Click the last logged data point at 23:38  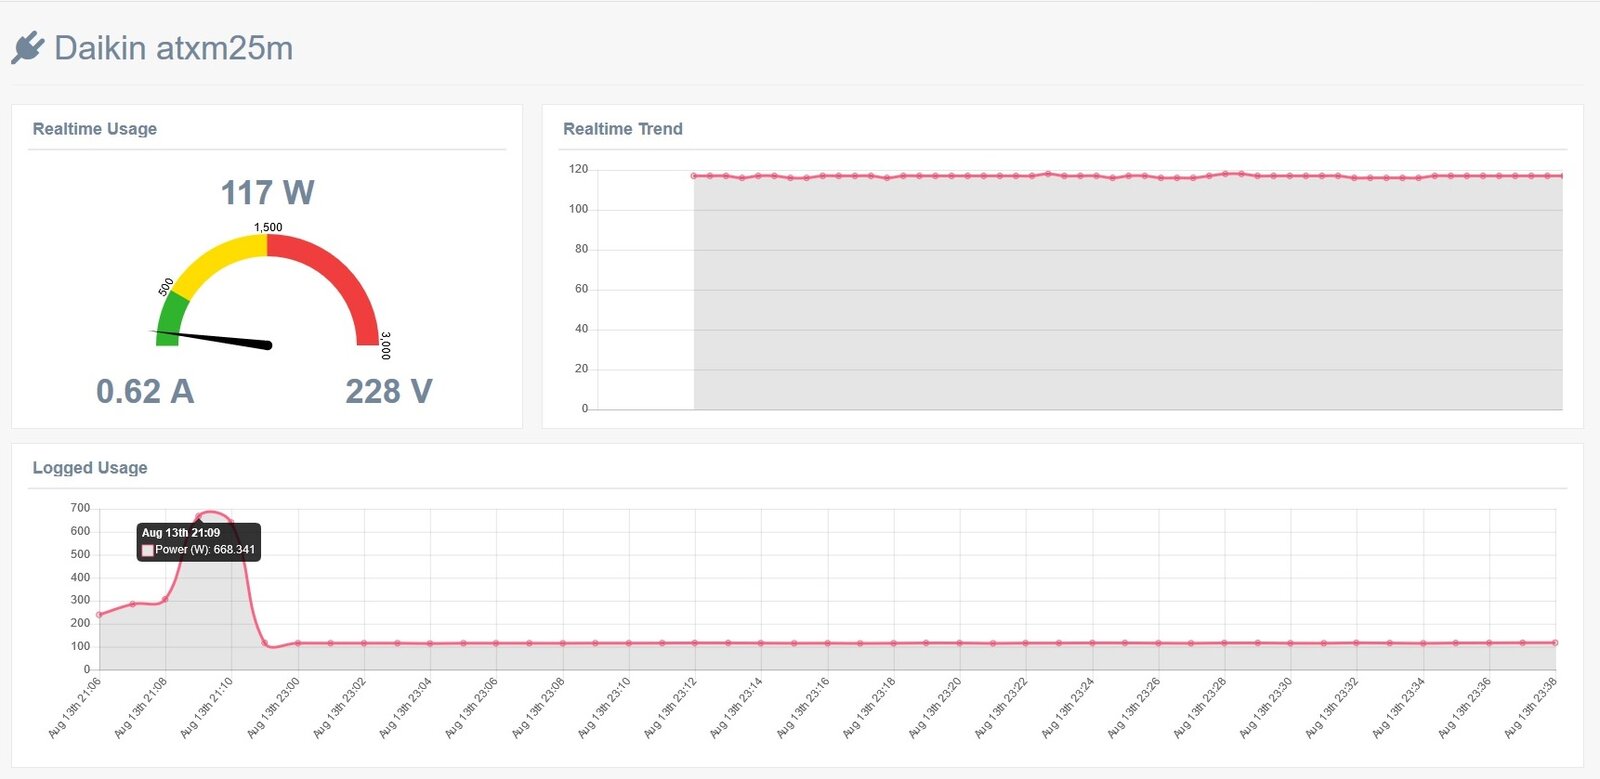click(x=1555, y=643)
